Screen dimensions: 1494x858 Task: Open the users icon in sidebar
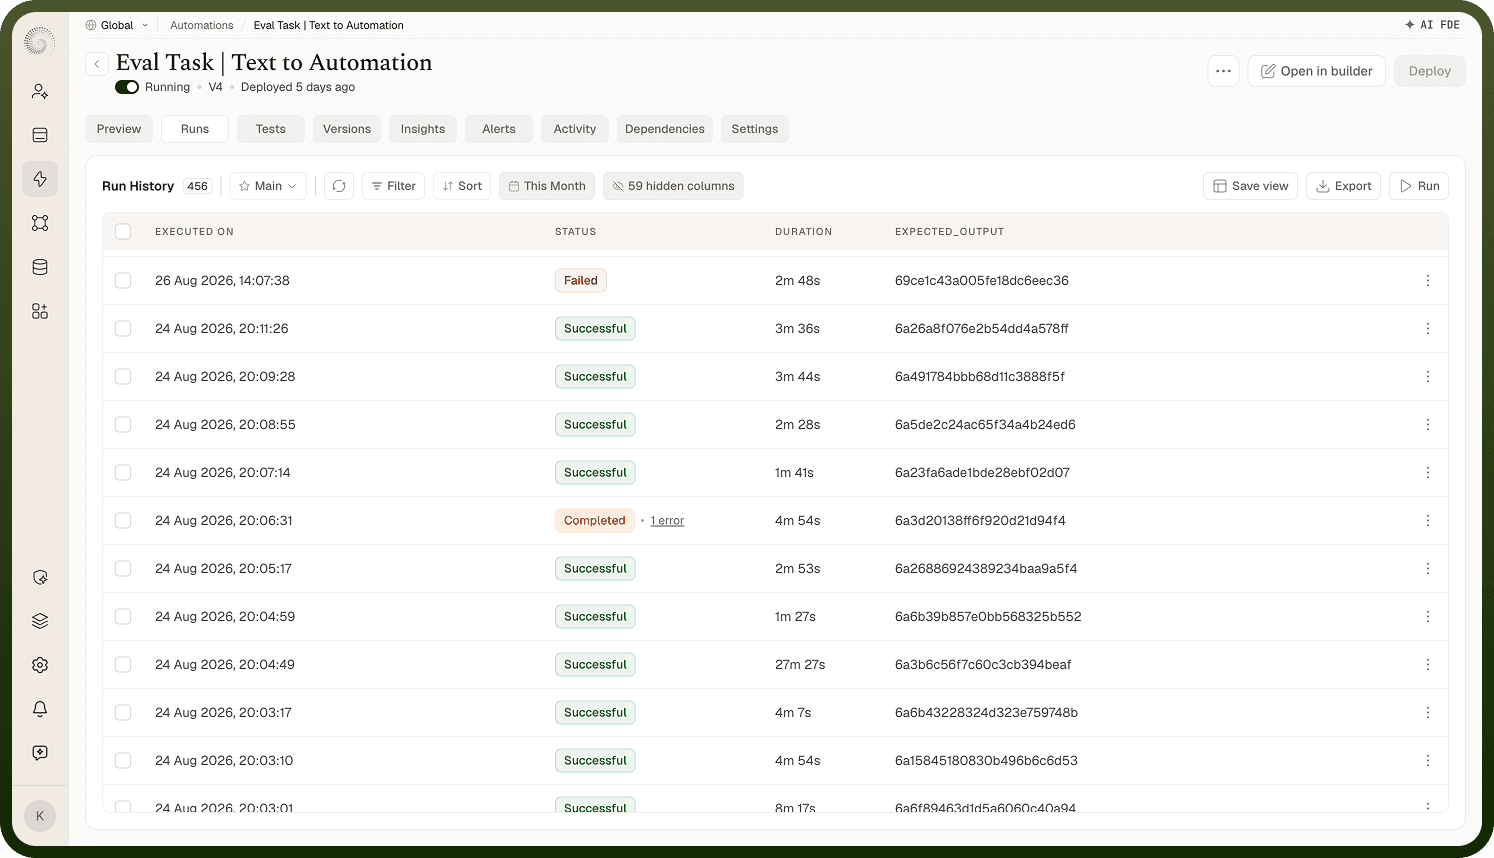40,91
